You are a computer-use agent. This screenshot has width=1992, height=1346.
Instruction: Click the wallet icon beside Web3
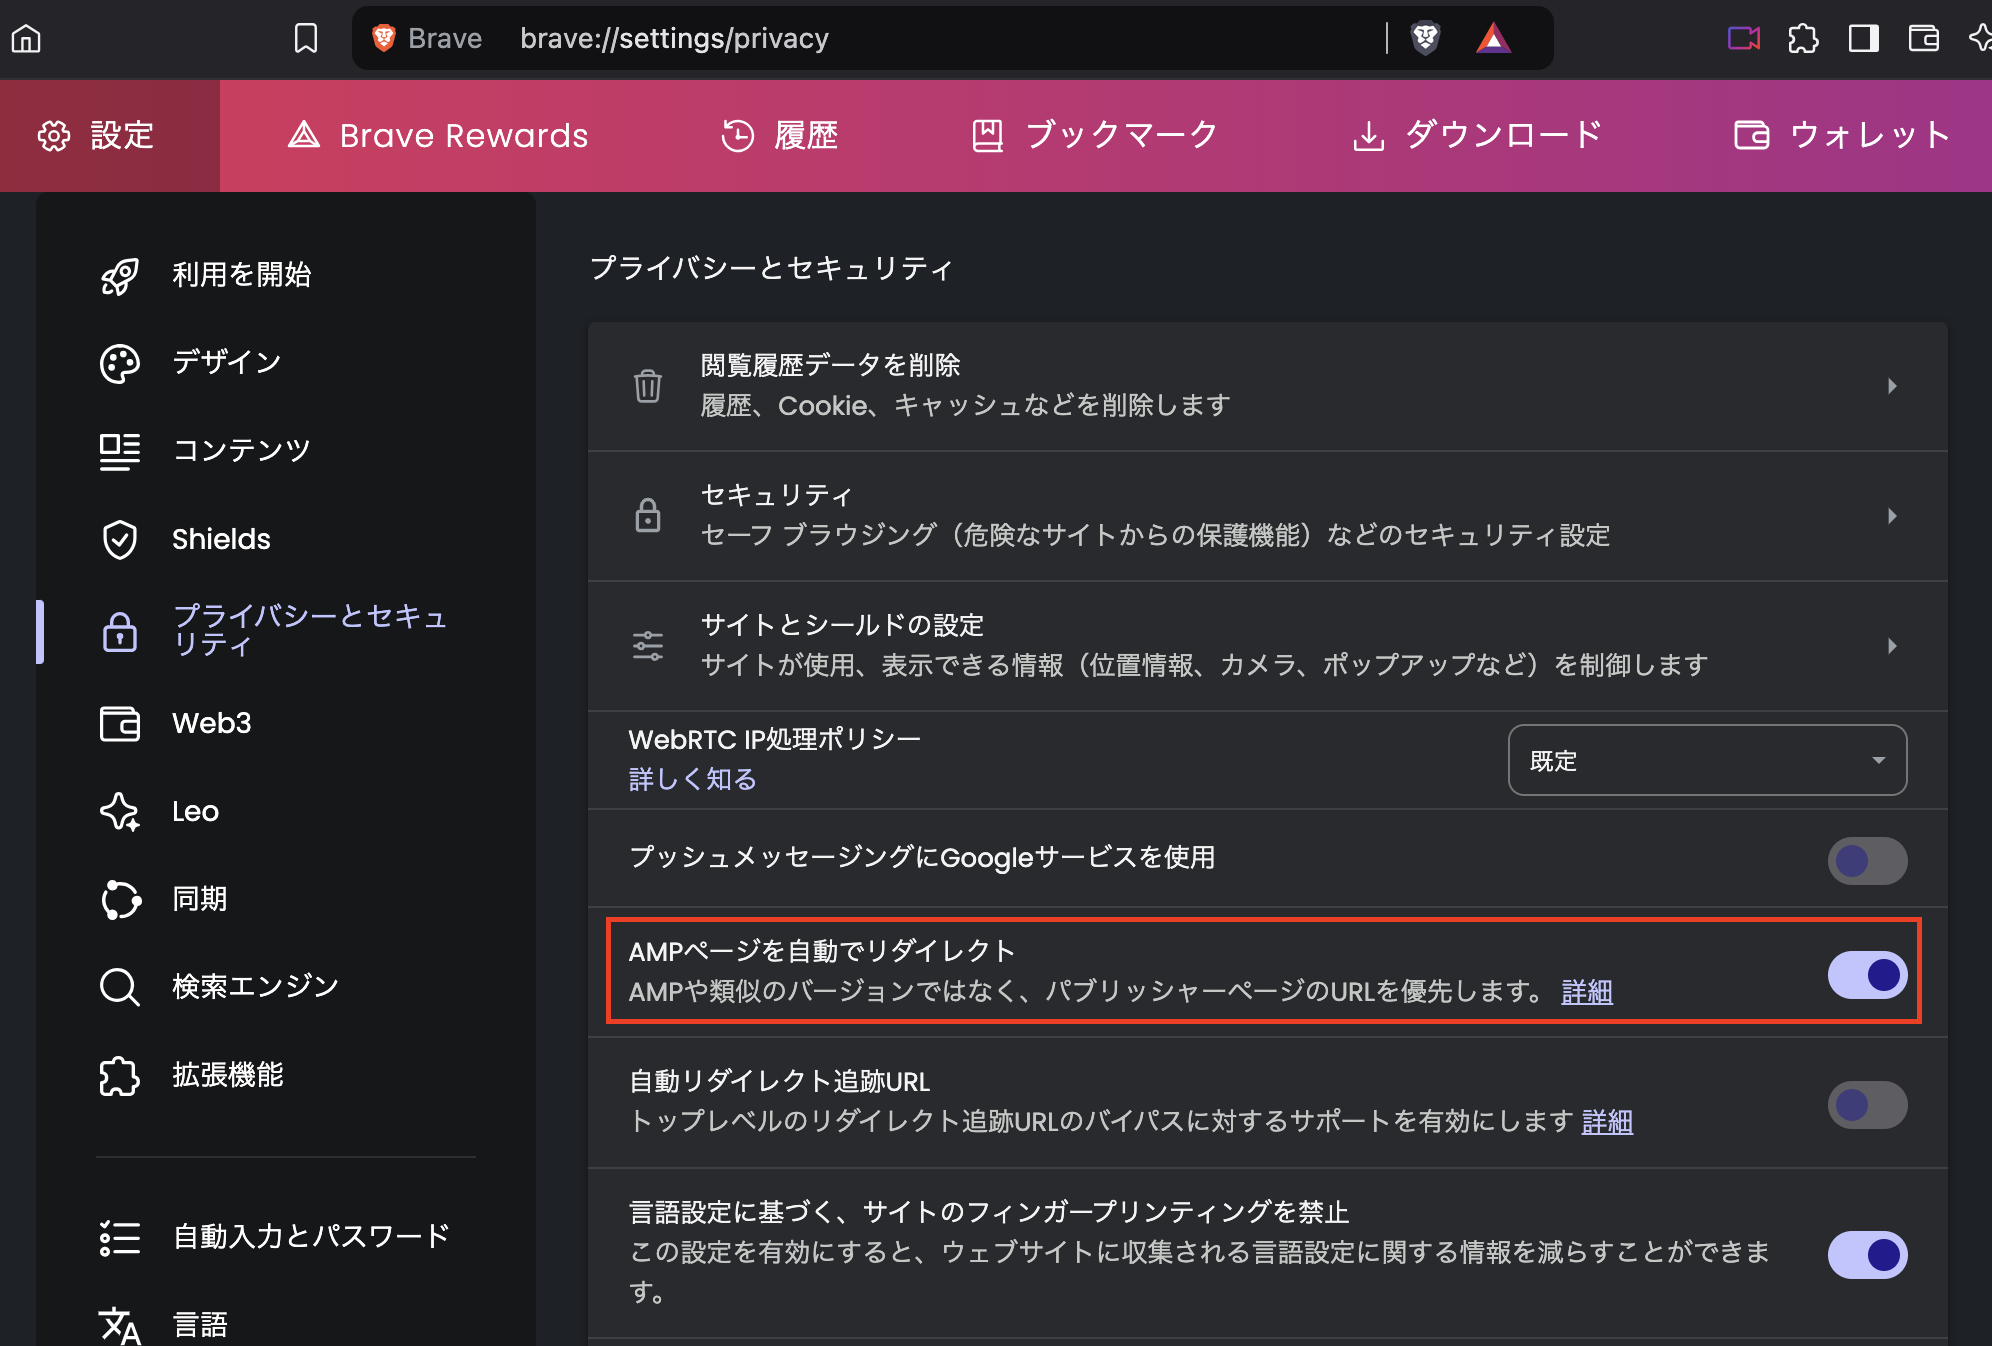point(120,724)
